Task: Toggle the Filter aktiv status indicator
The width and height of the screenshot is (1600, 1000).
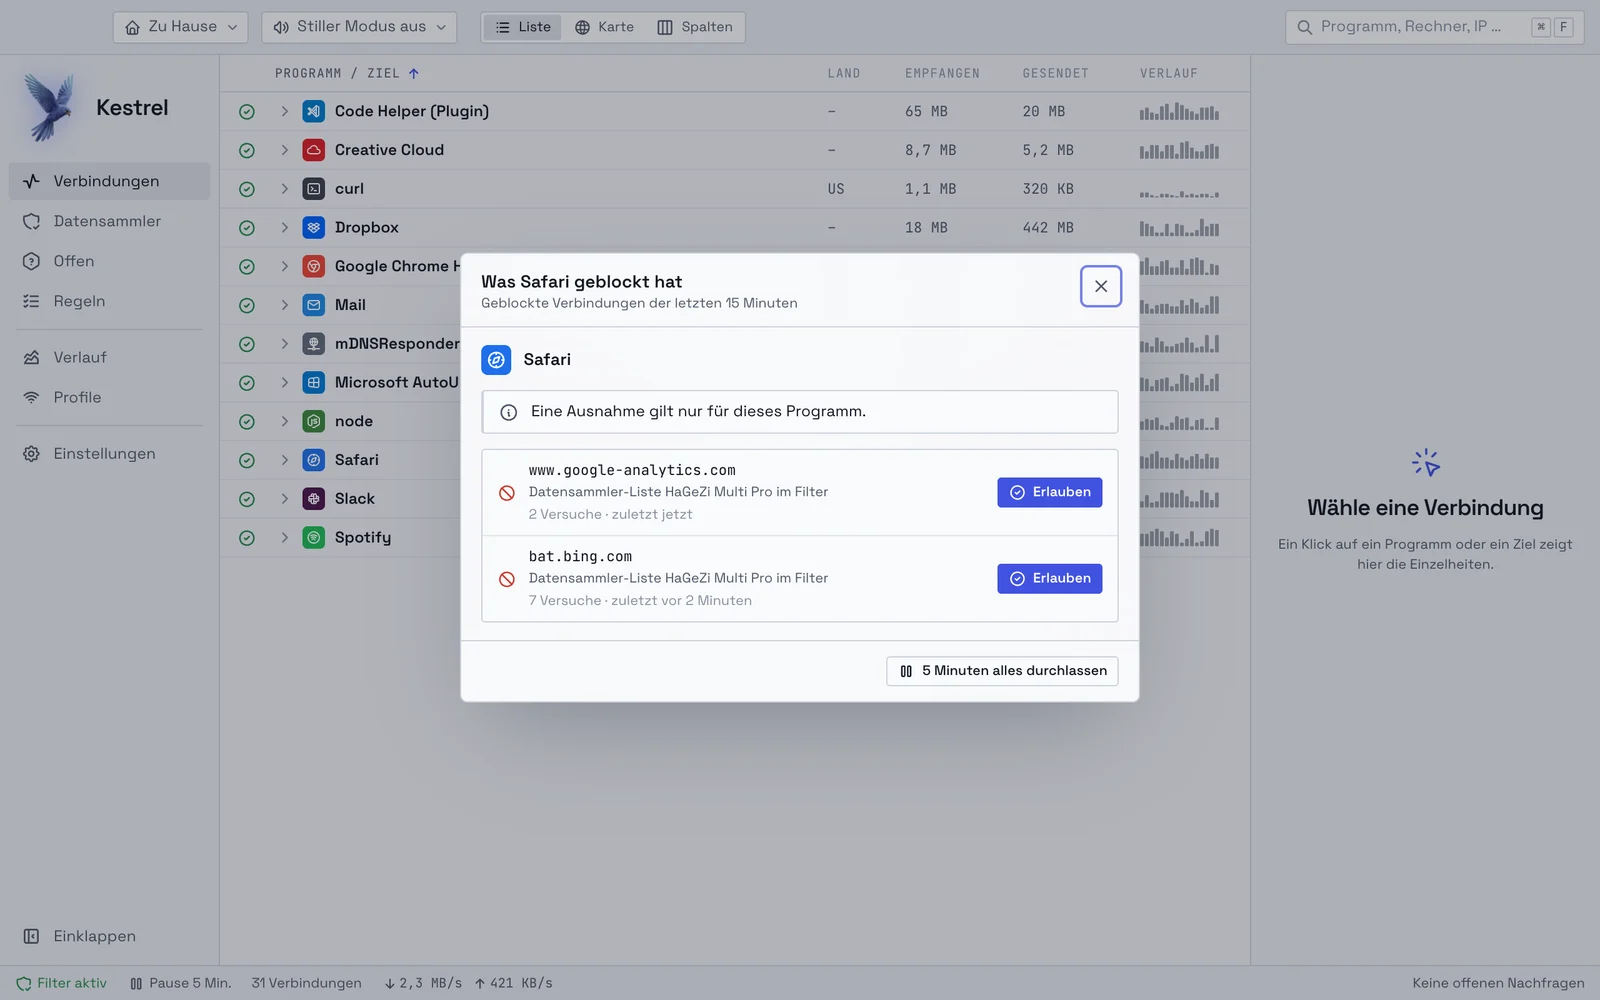Action: point(61,983)
